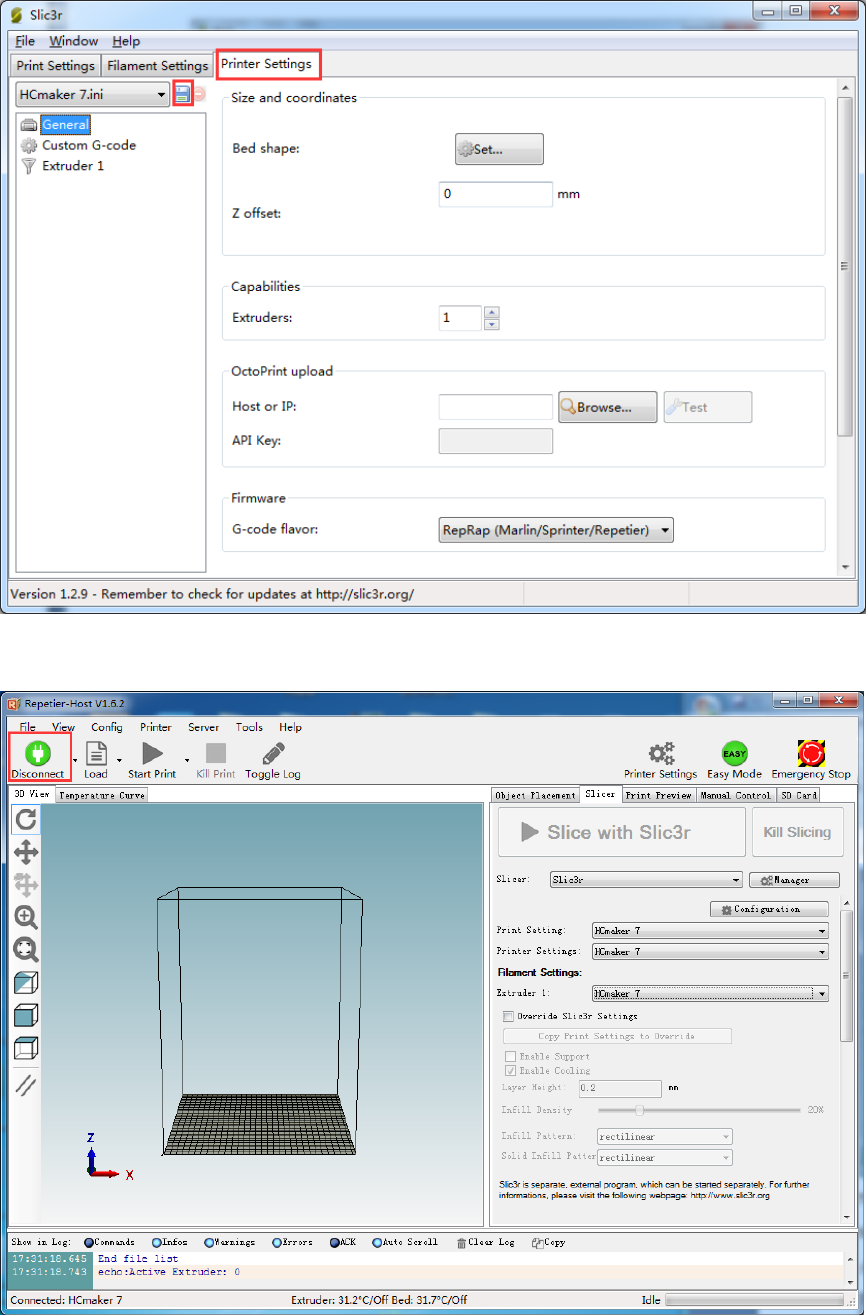Switch to Print Settings tab in Slic3r
Viewport: 866px width, 1315px height.
tap(56, 66)
